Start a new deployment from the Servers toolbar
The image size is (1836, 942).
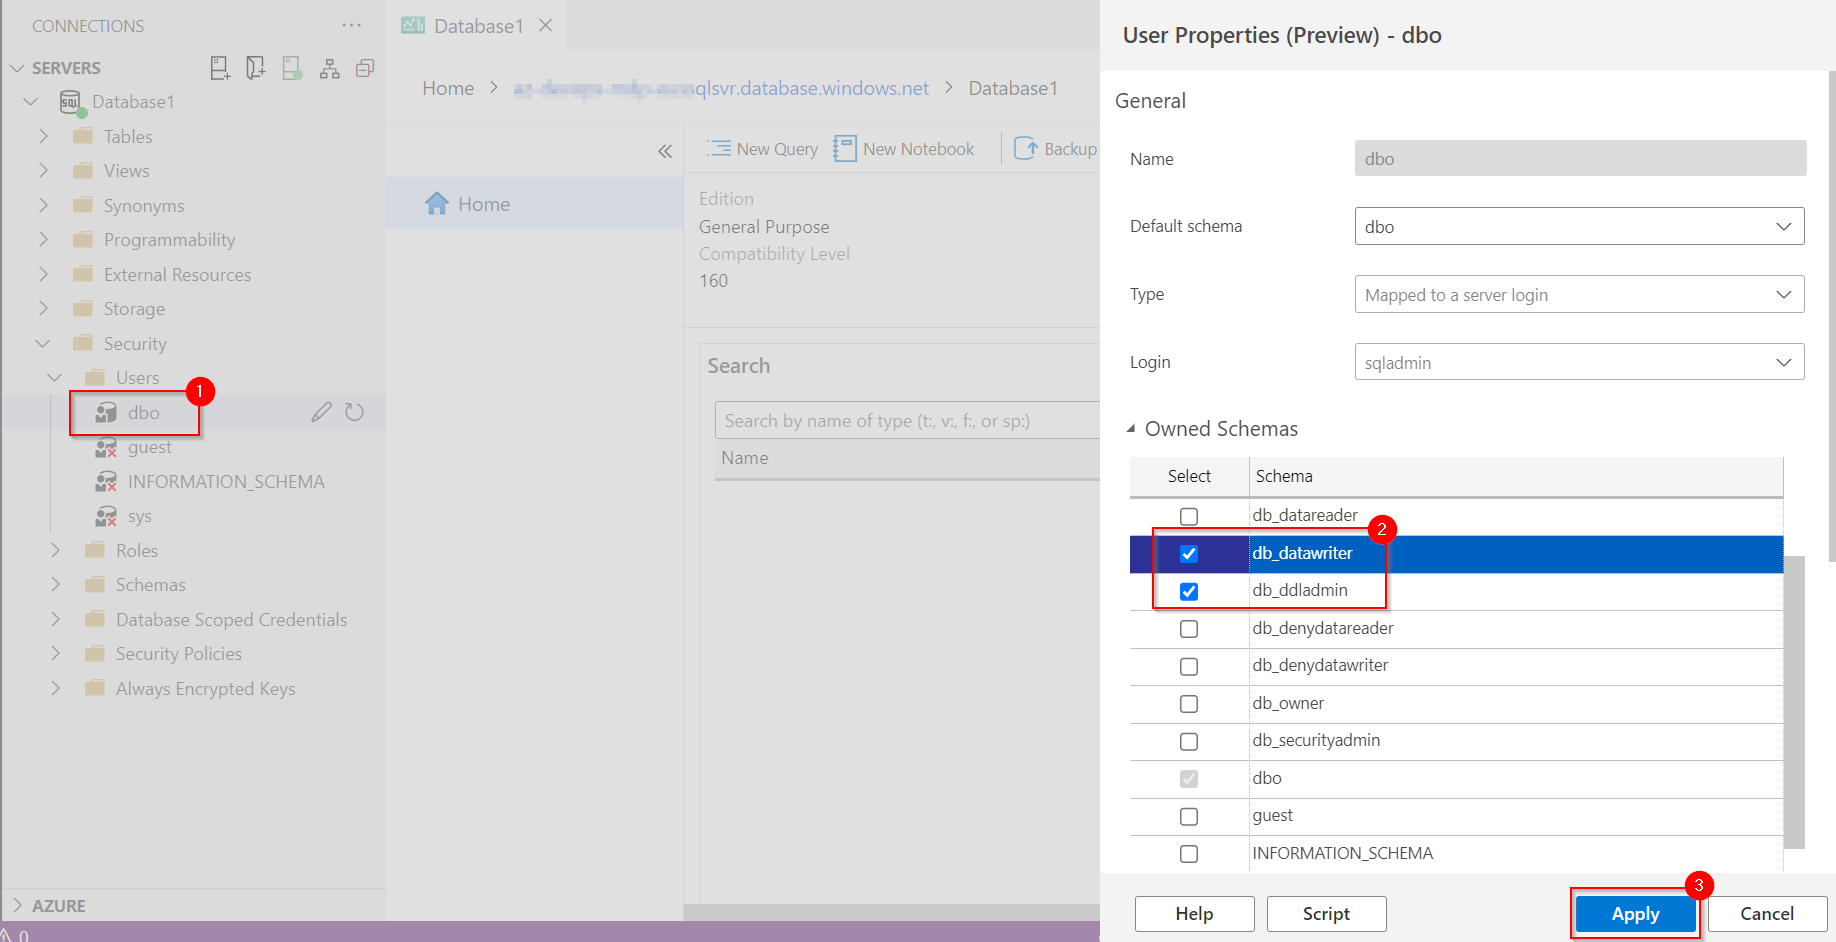292,67
